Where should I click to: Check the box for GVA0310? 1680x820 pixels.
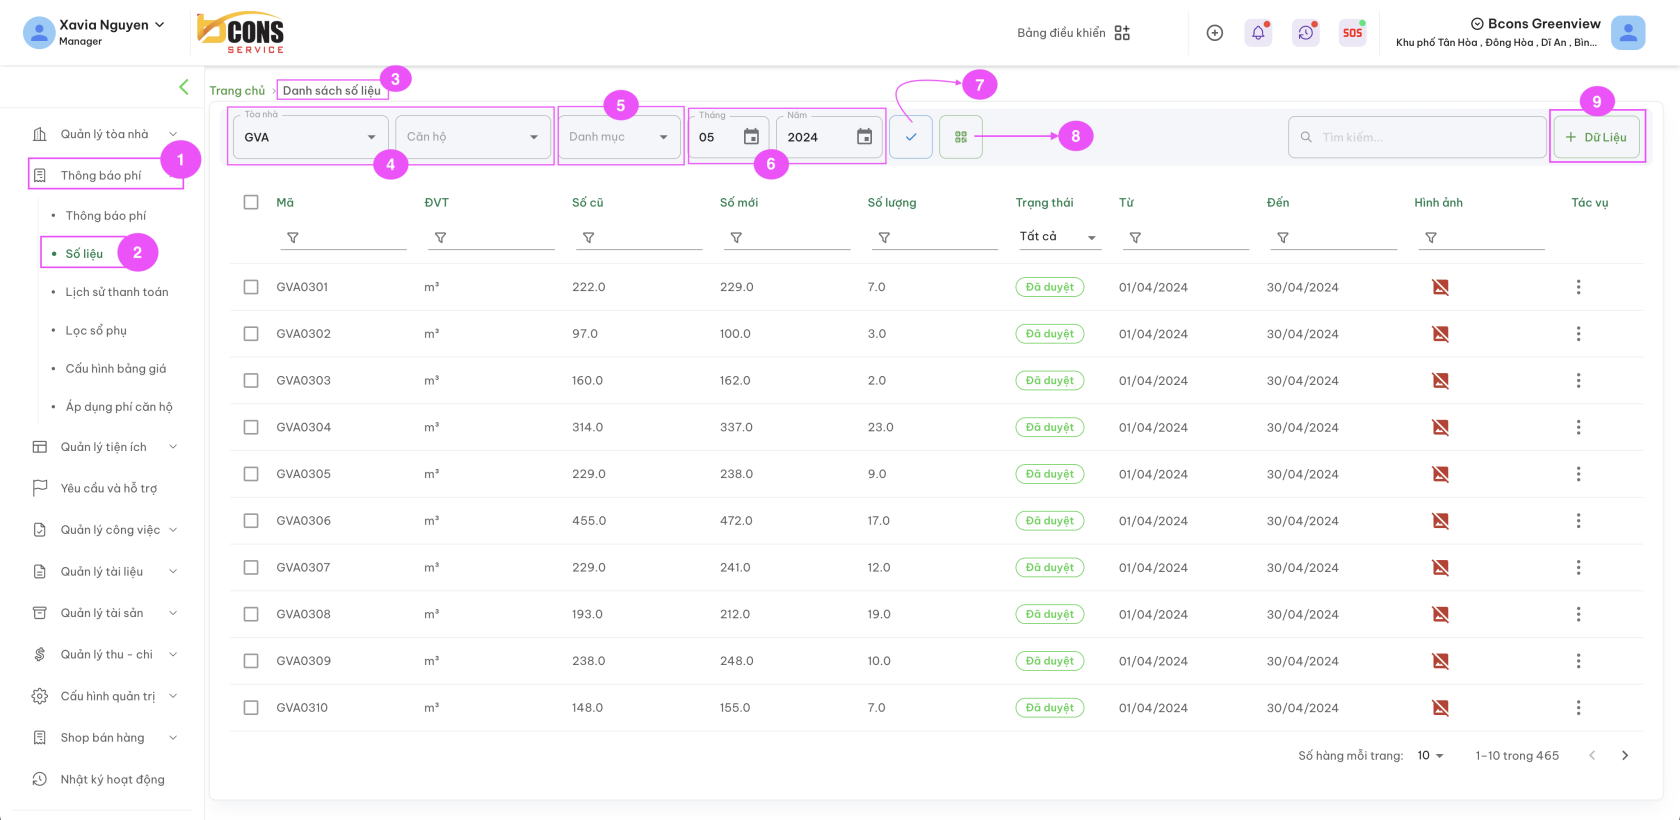pyautogui.click(x=251, y=708)
